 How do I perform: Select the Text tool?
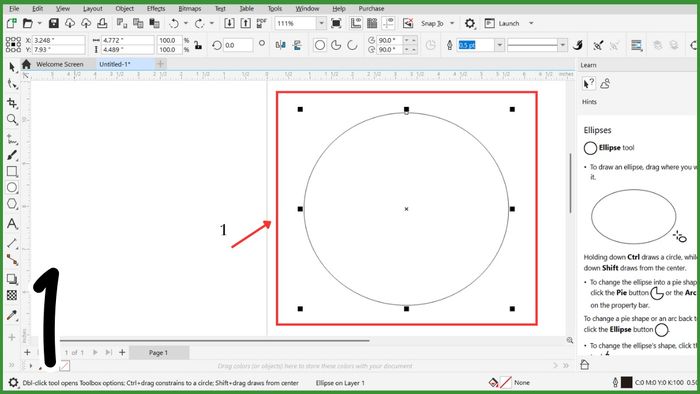pyautogui.click(x=12, y=223)
